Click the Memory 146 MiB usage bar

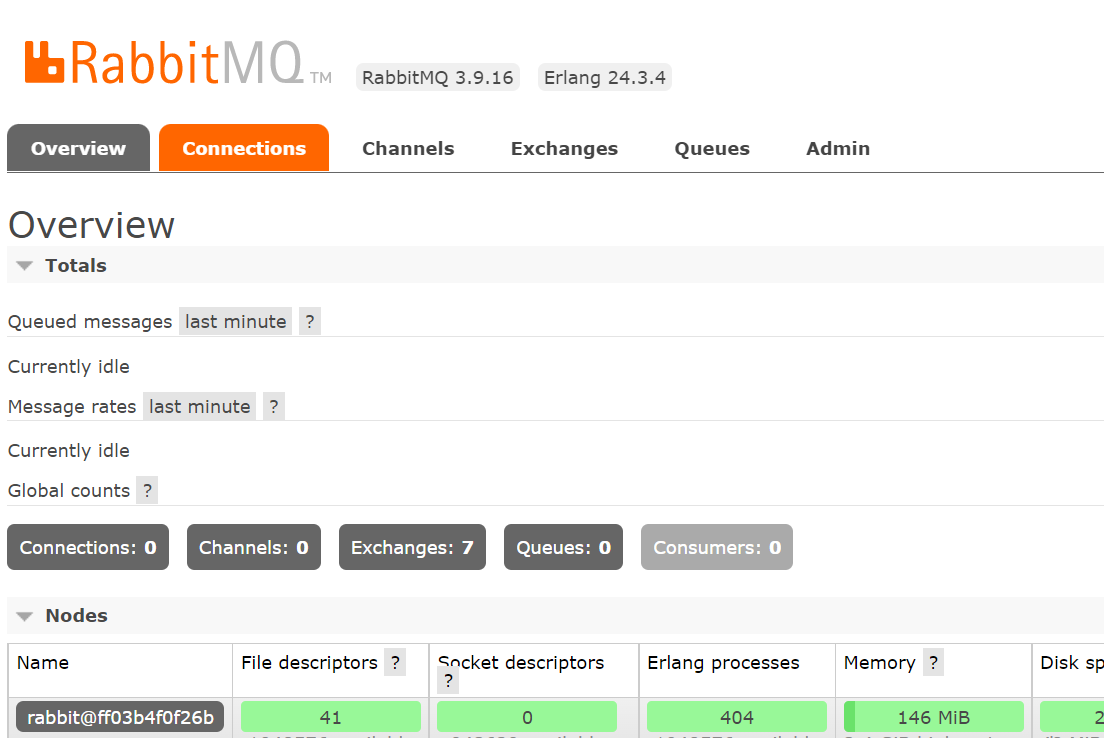[934, 717]
